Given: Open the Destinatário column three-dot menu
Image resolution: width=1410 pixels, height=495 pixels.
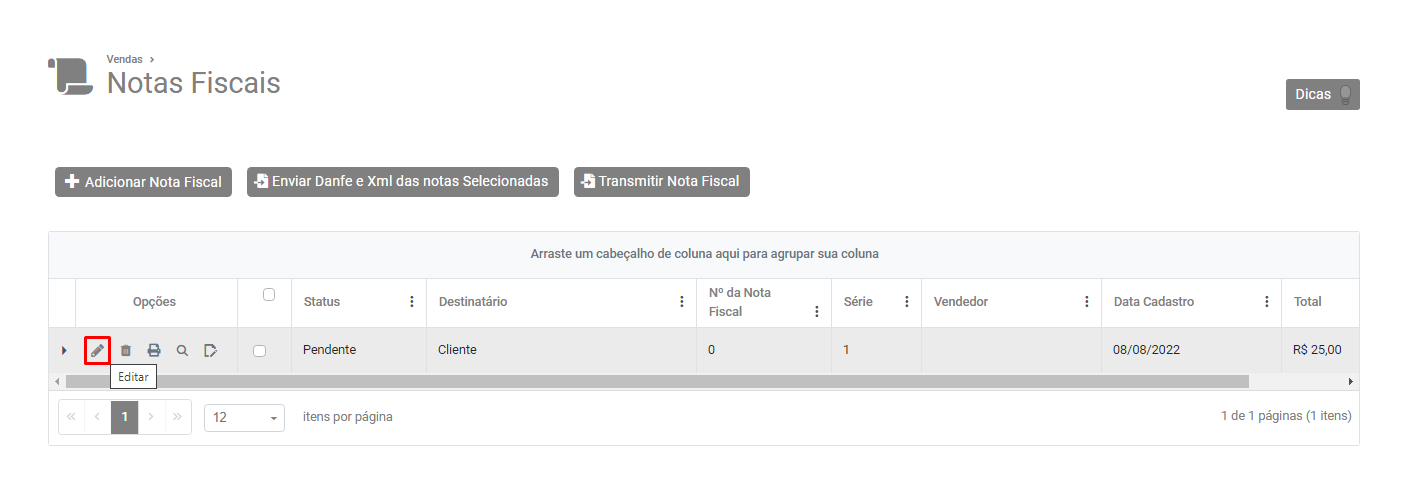Looking at the screenshot, I should (682, 302).
